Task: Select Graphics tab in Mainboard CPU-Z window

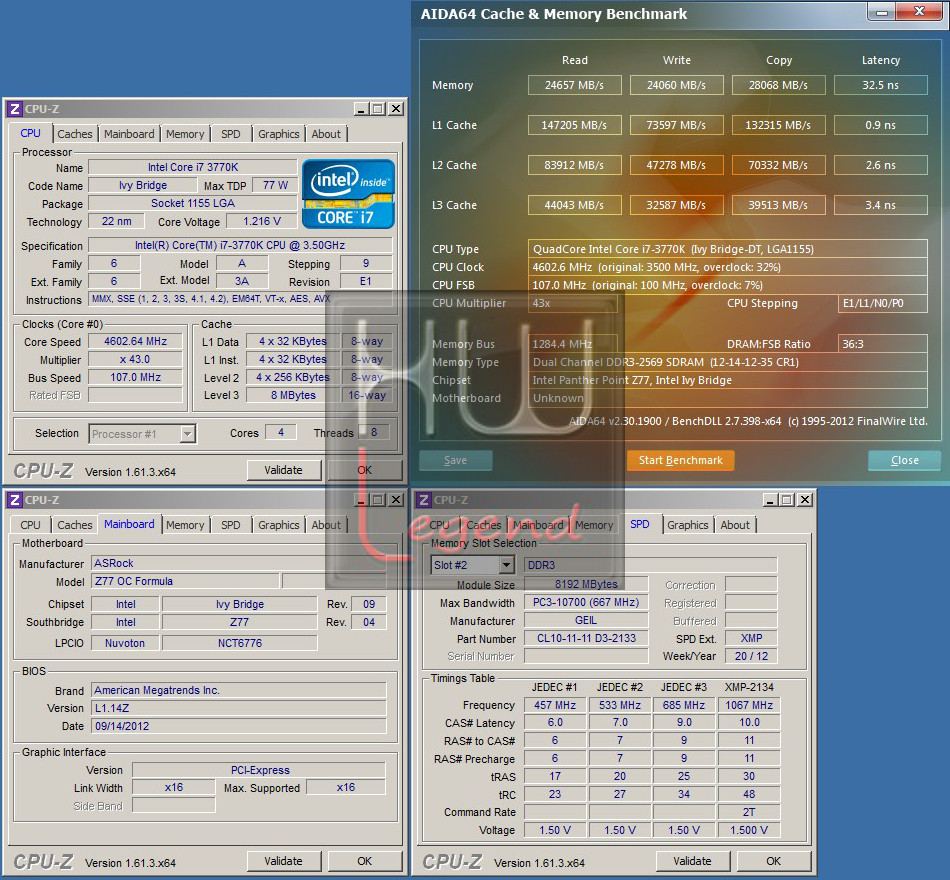Action: 279,525
